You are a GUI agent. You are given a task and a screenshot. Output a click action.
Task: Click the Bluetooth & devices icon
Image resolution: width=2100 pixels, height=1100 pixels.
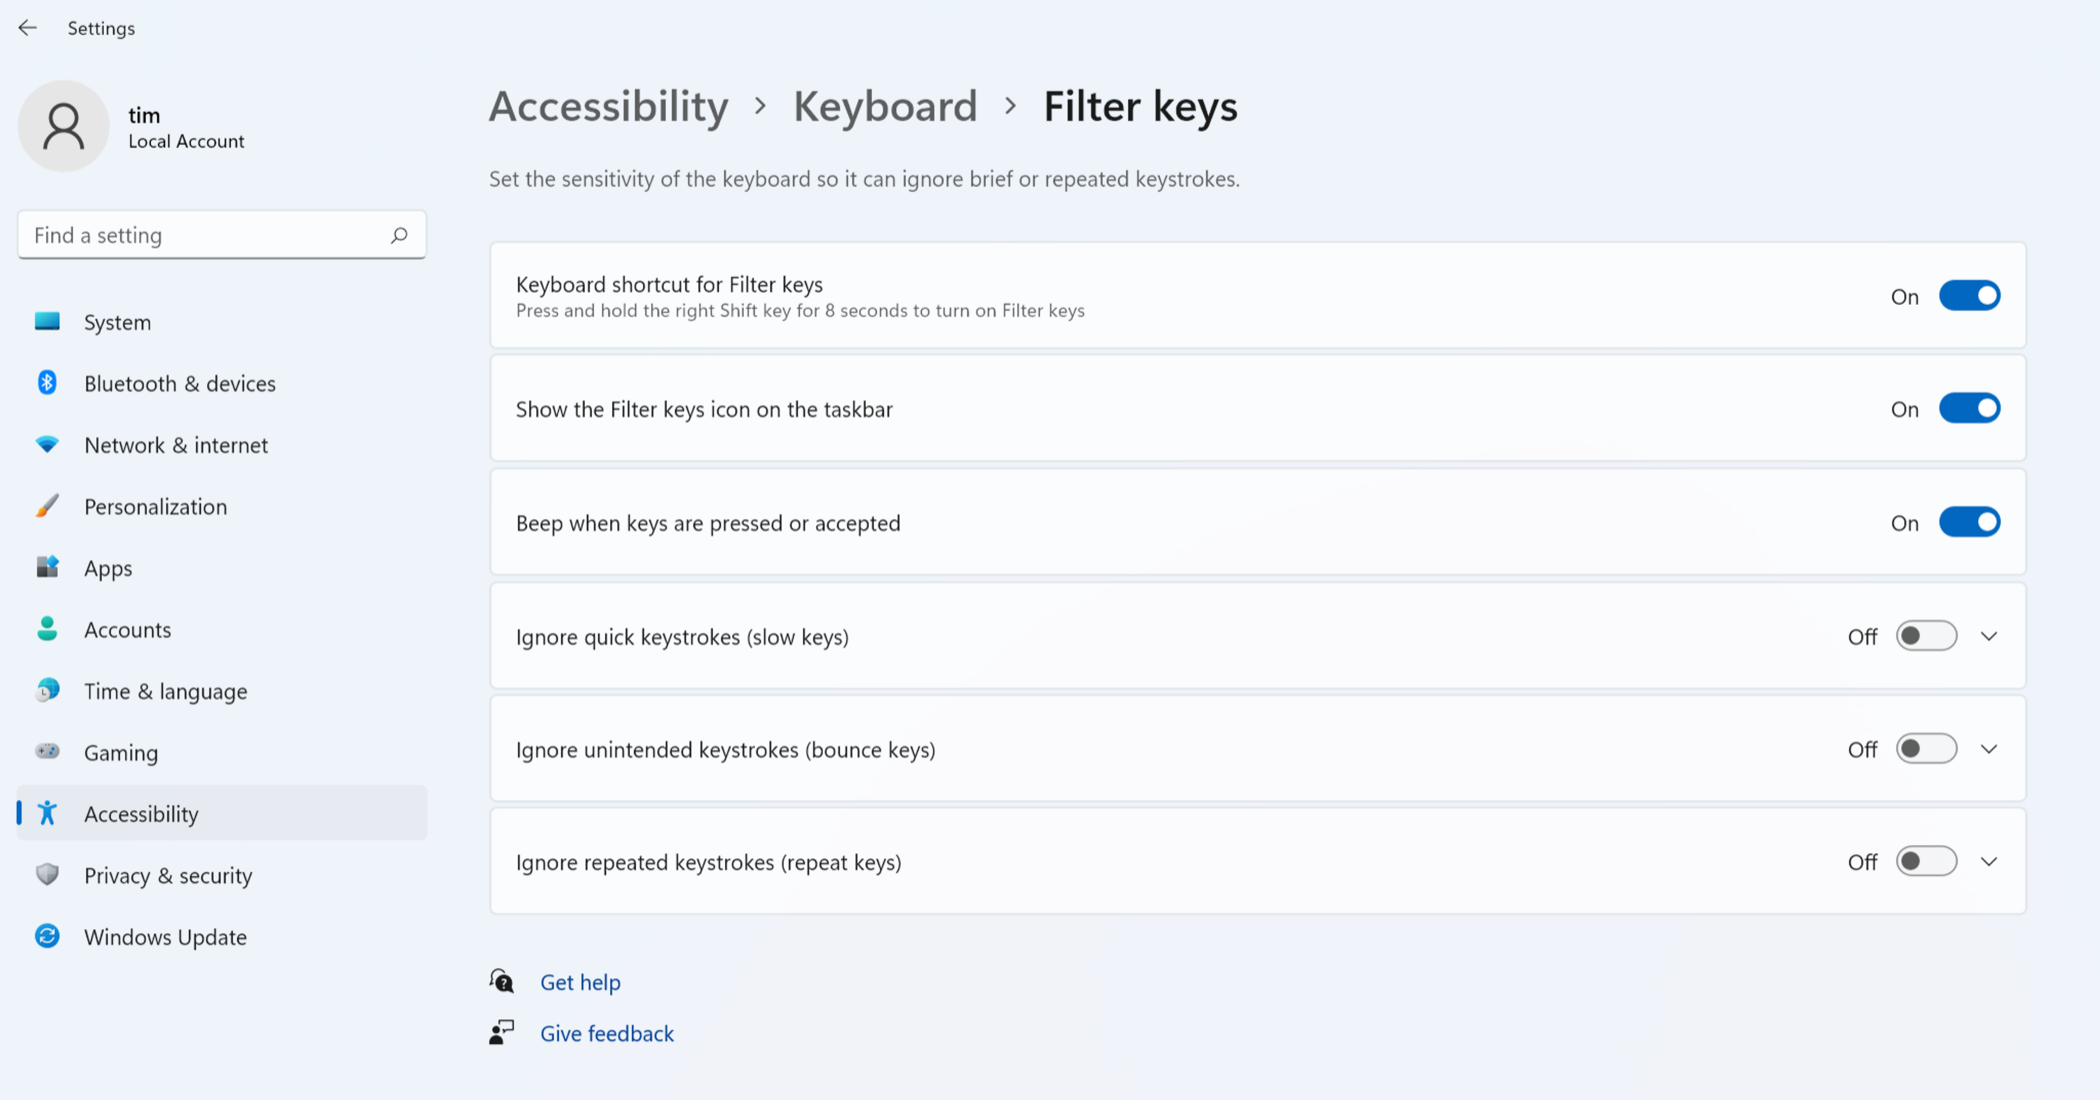coord(47,383)
